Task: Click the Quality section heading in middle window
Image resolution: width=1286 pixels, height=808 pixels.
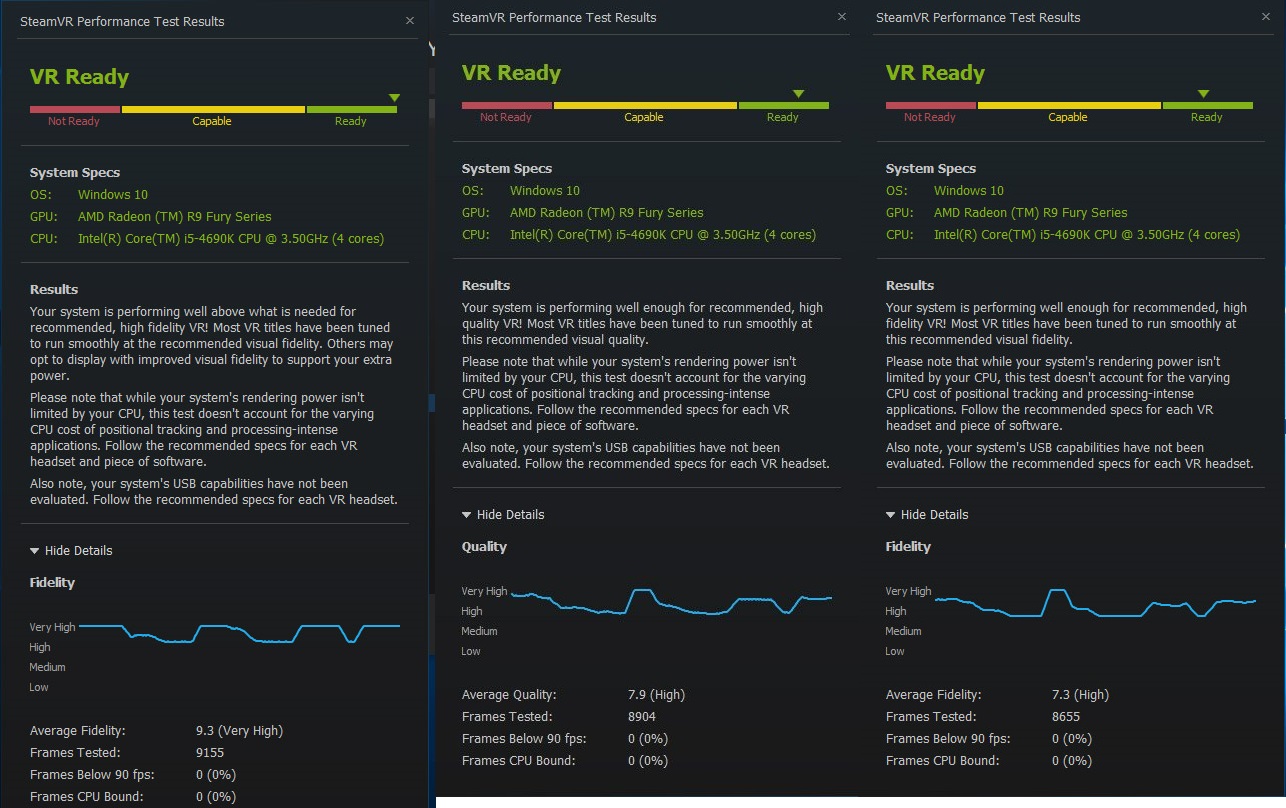Action: tap(485, 547)
